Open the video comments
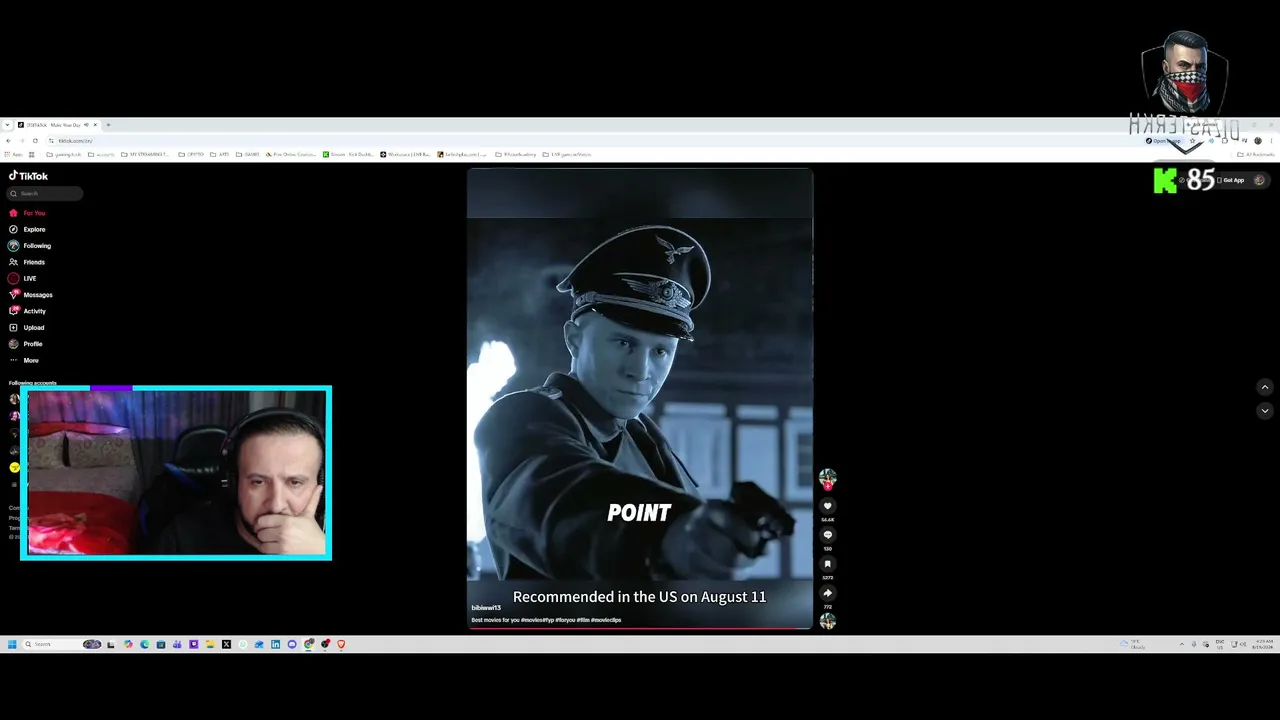 click(827, 536)
